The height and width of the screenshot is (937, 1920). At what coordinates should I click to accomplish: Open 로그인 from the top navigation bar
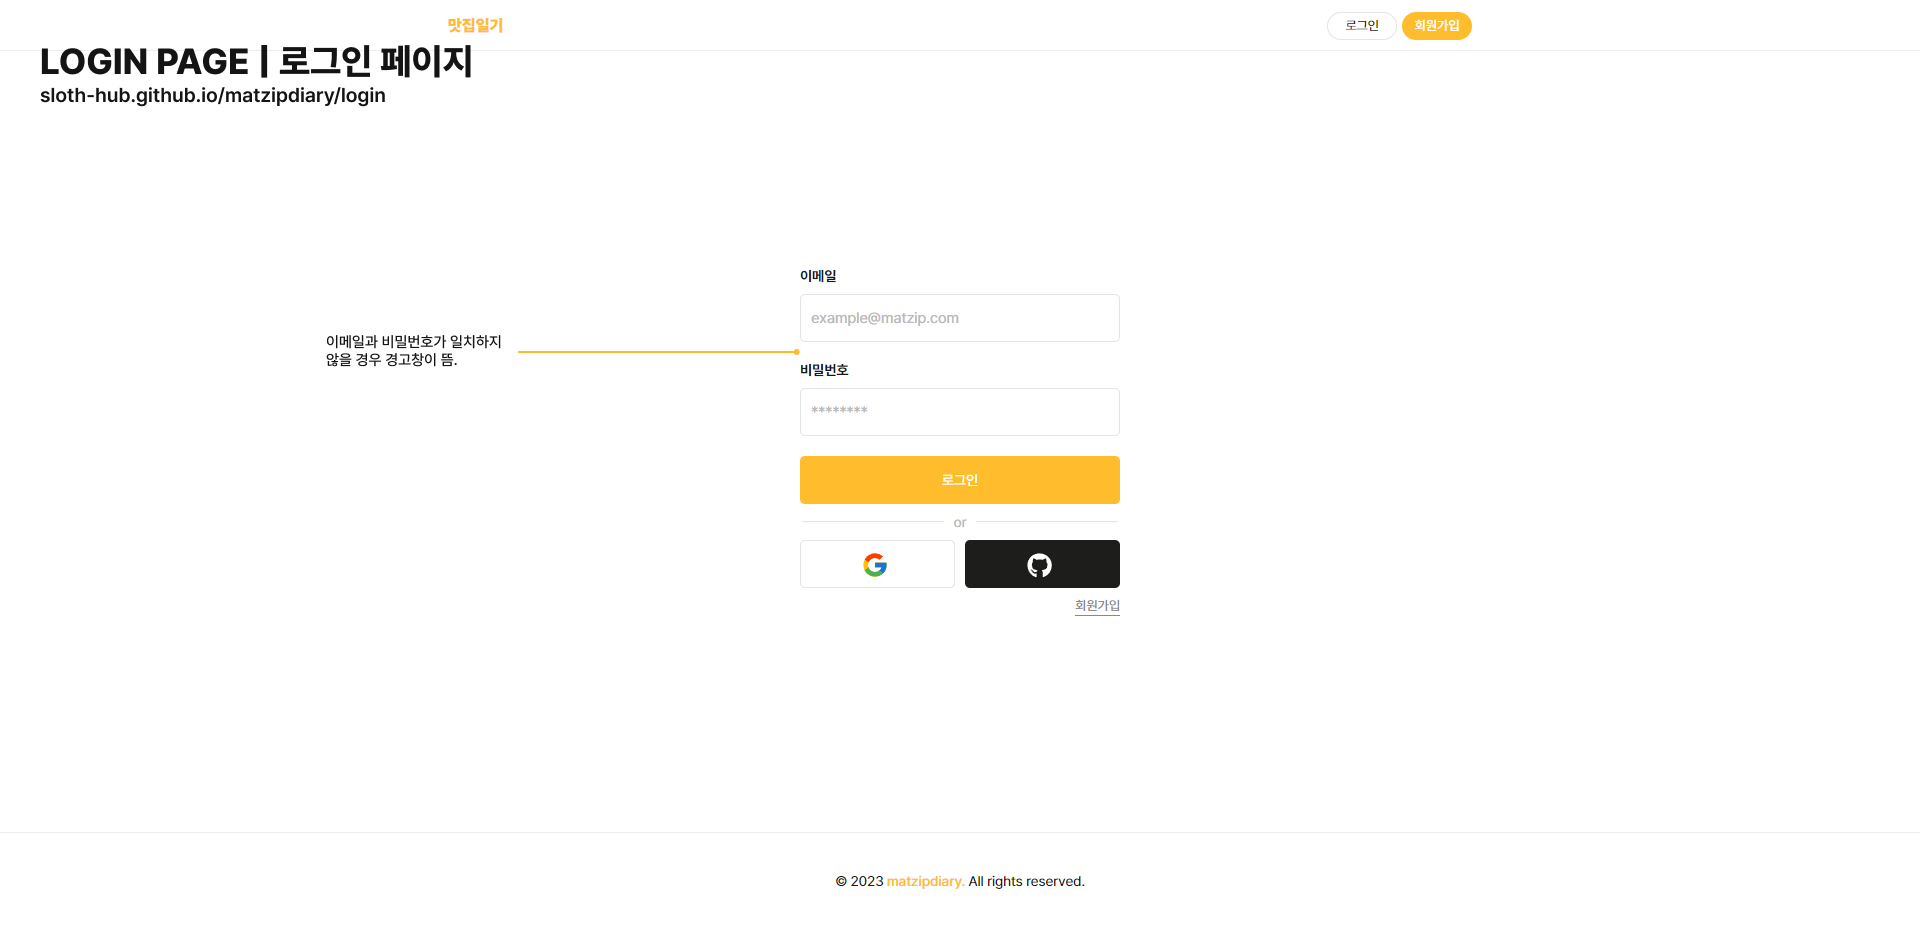tap(1361, 26)
